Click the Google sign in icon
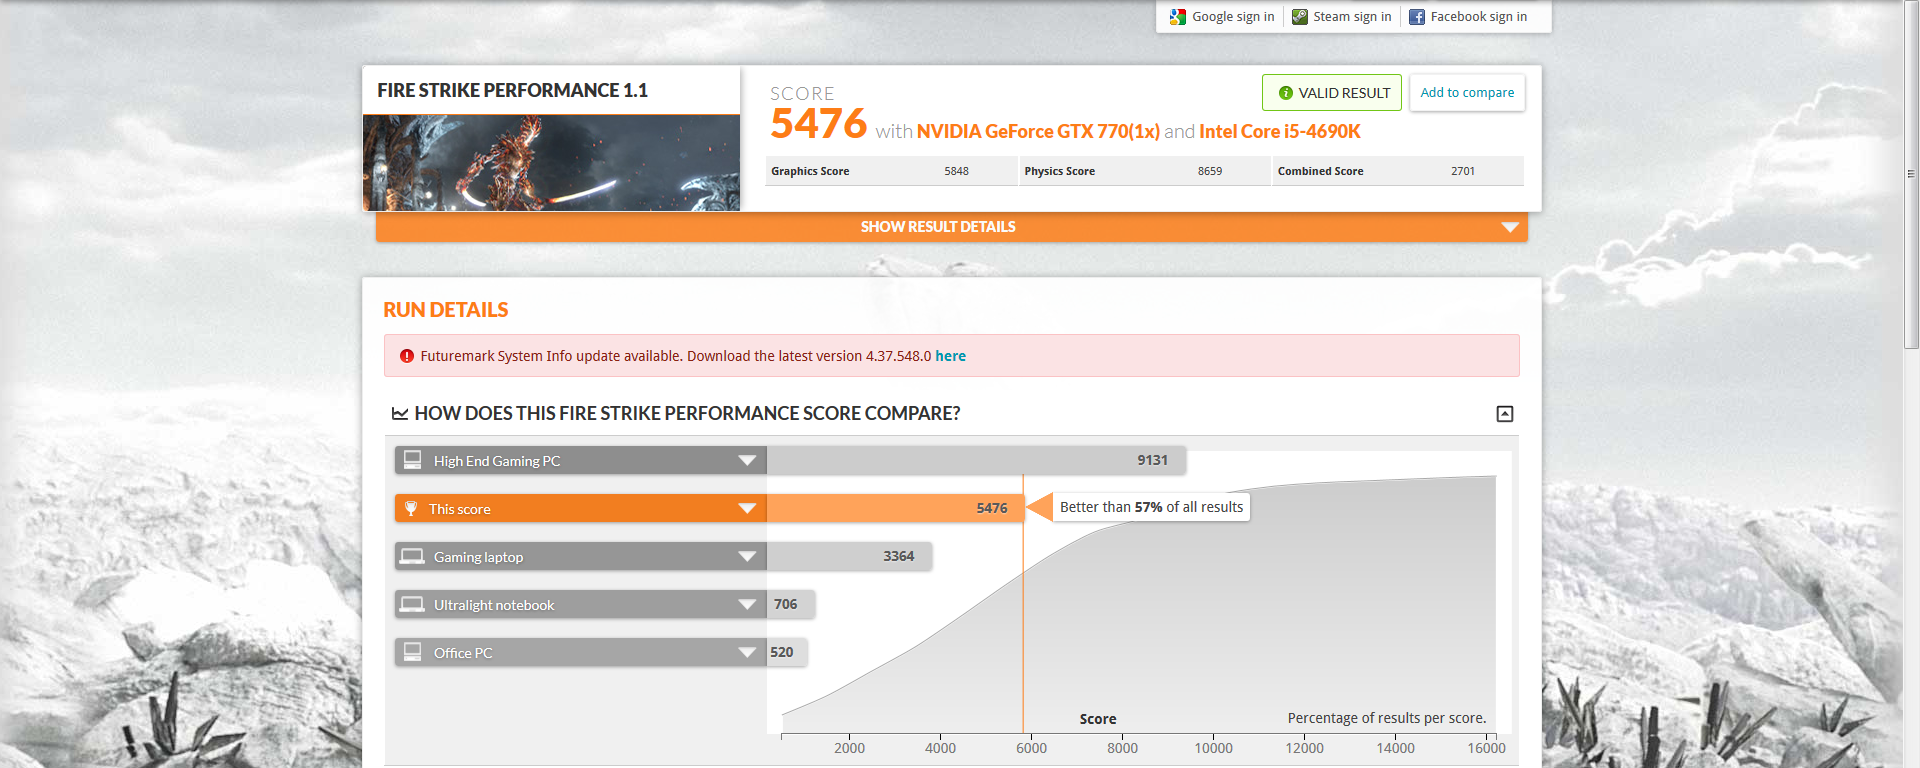Viewport: 1920px width, 768px height. click(1178, 17)
